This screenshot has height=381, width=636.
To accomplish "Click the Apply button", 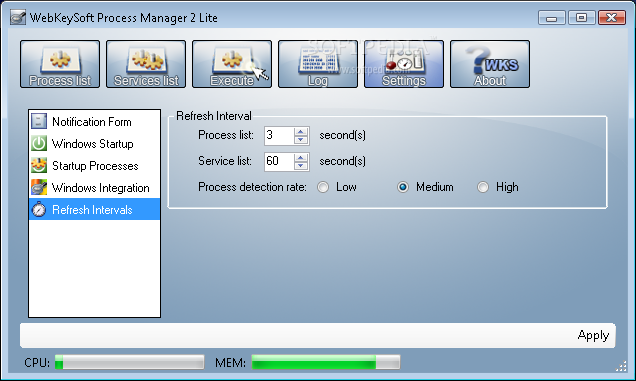I will 593,335.
